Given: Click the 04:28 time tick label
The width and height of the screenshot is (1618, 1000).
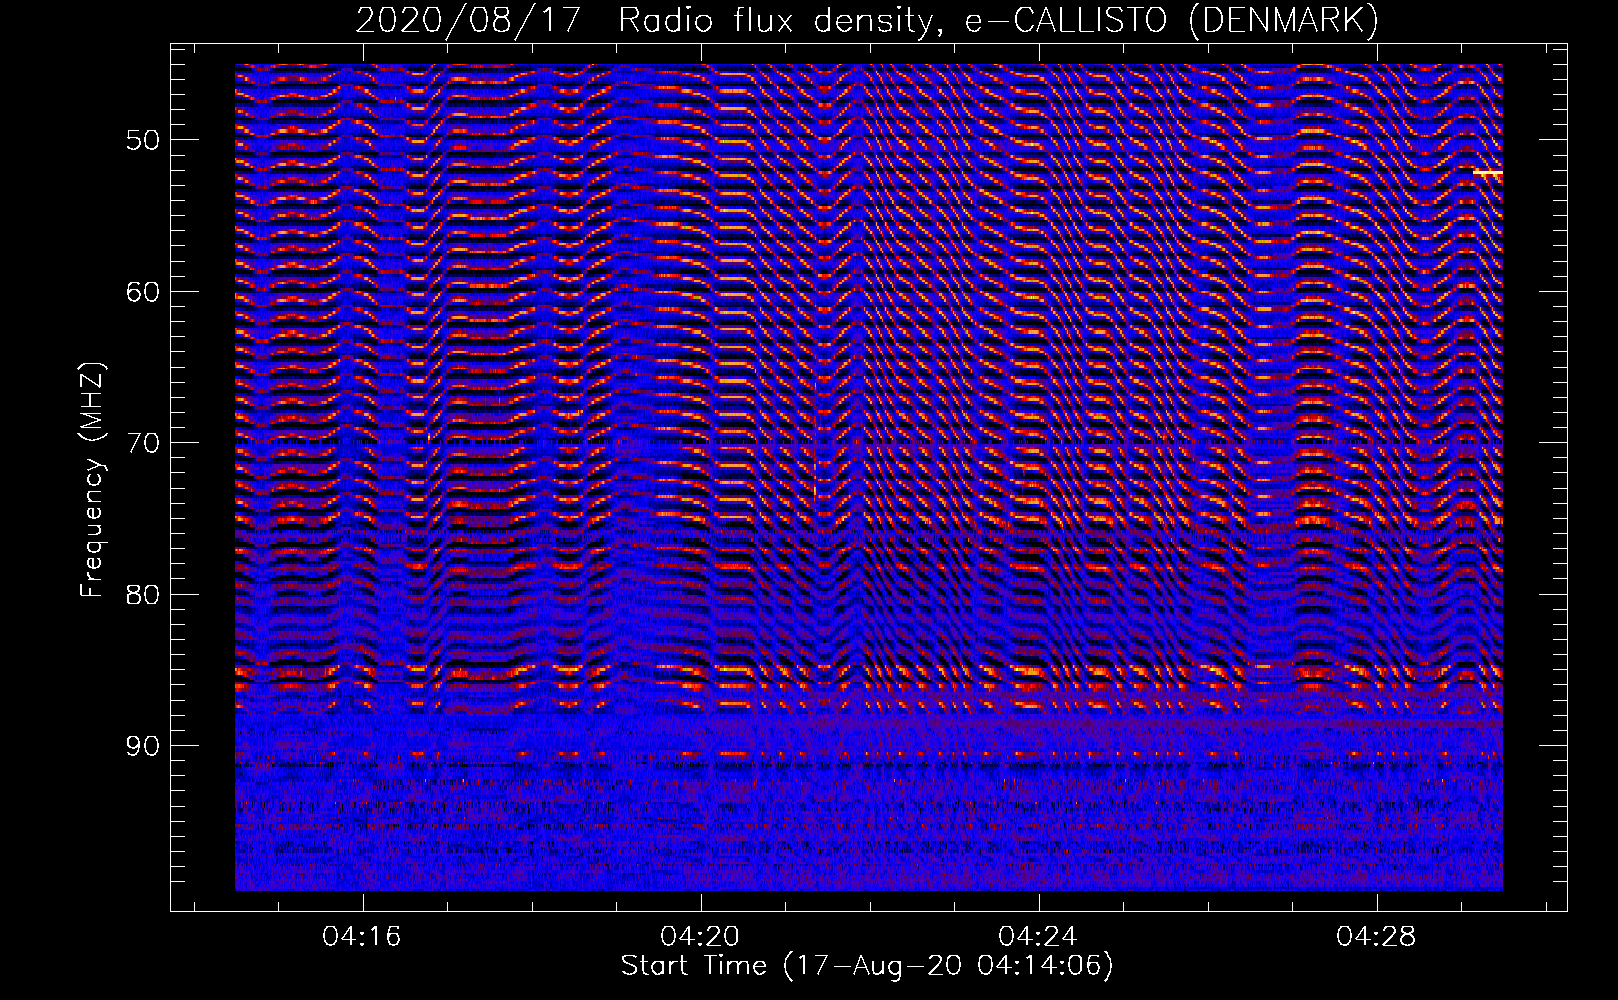Looking at the screenshot, I should pos(1378,937).
